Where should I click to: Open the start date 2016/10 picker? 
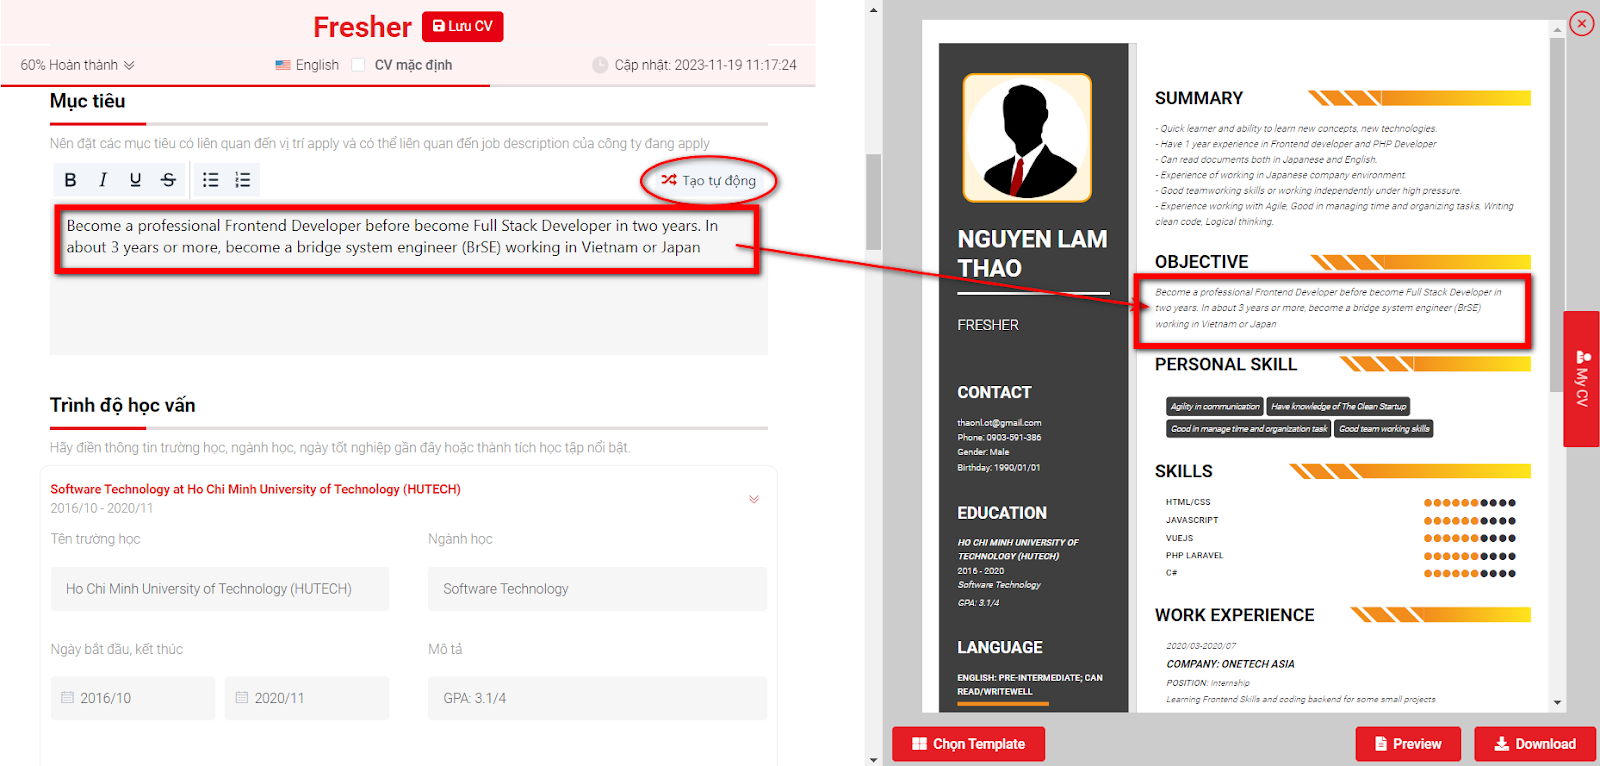(x=133, y=698)
